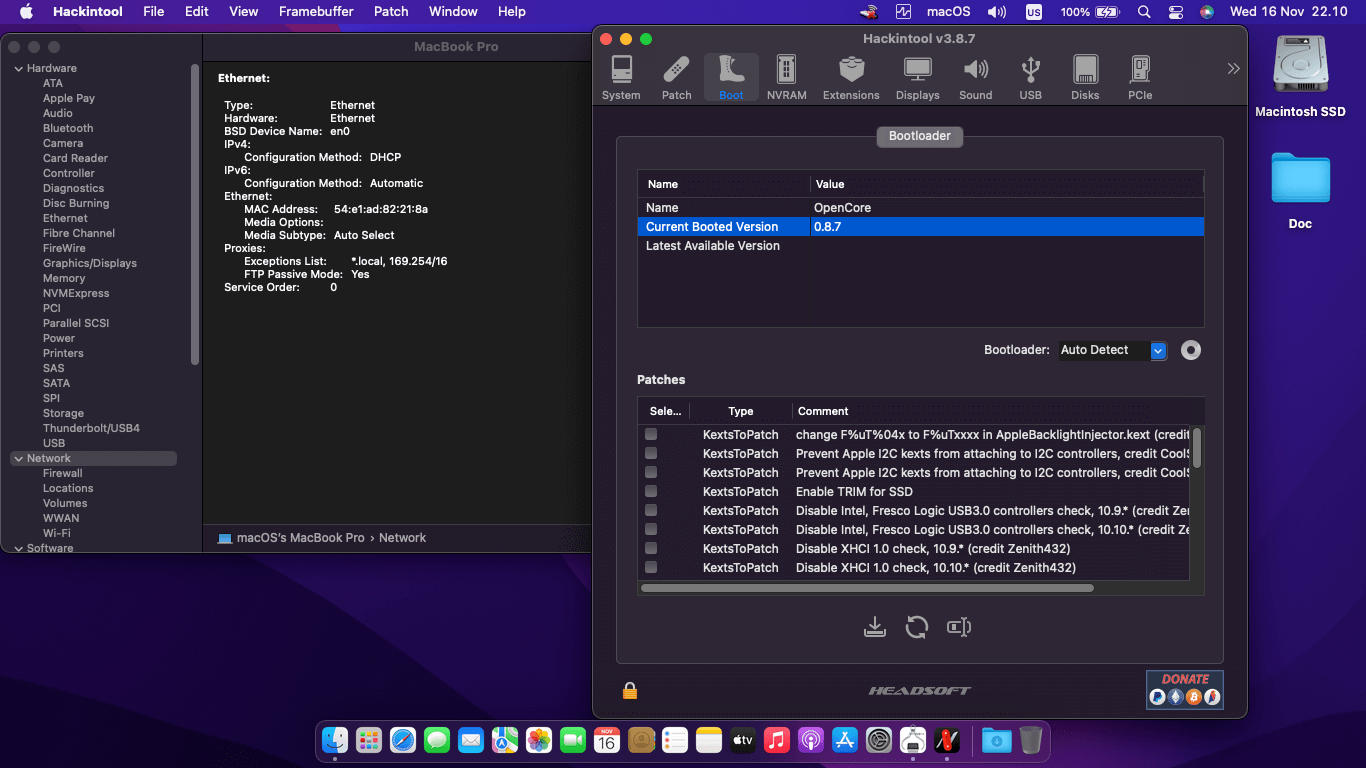Switch to the Displays section in Hackintool
Viewport: 1366px width, 768px height.
coord(917,78)
